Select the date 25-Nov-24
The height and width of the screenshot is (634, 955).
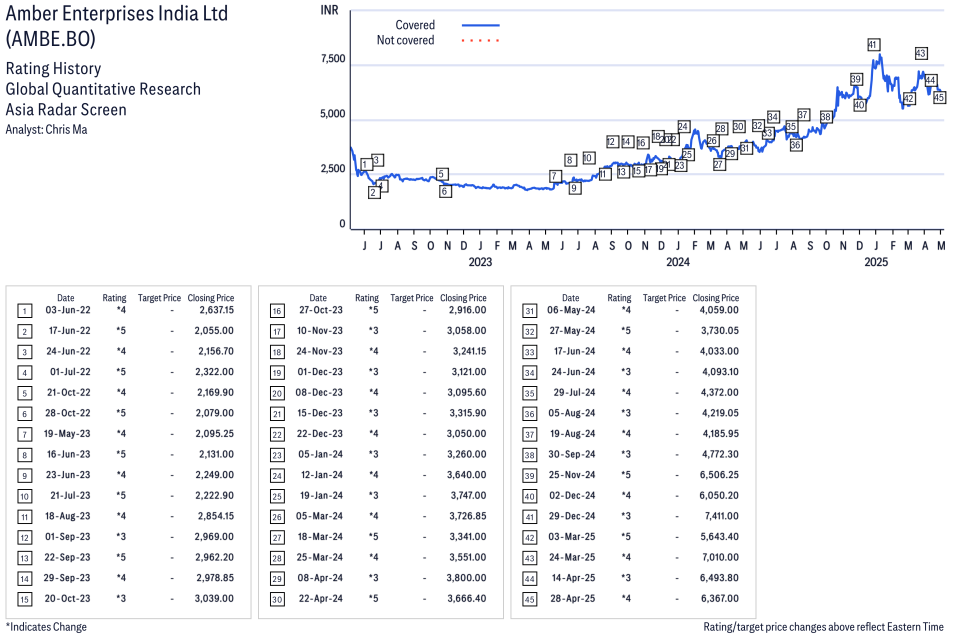[572, 474]
